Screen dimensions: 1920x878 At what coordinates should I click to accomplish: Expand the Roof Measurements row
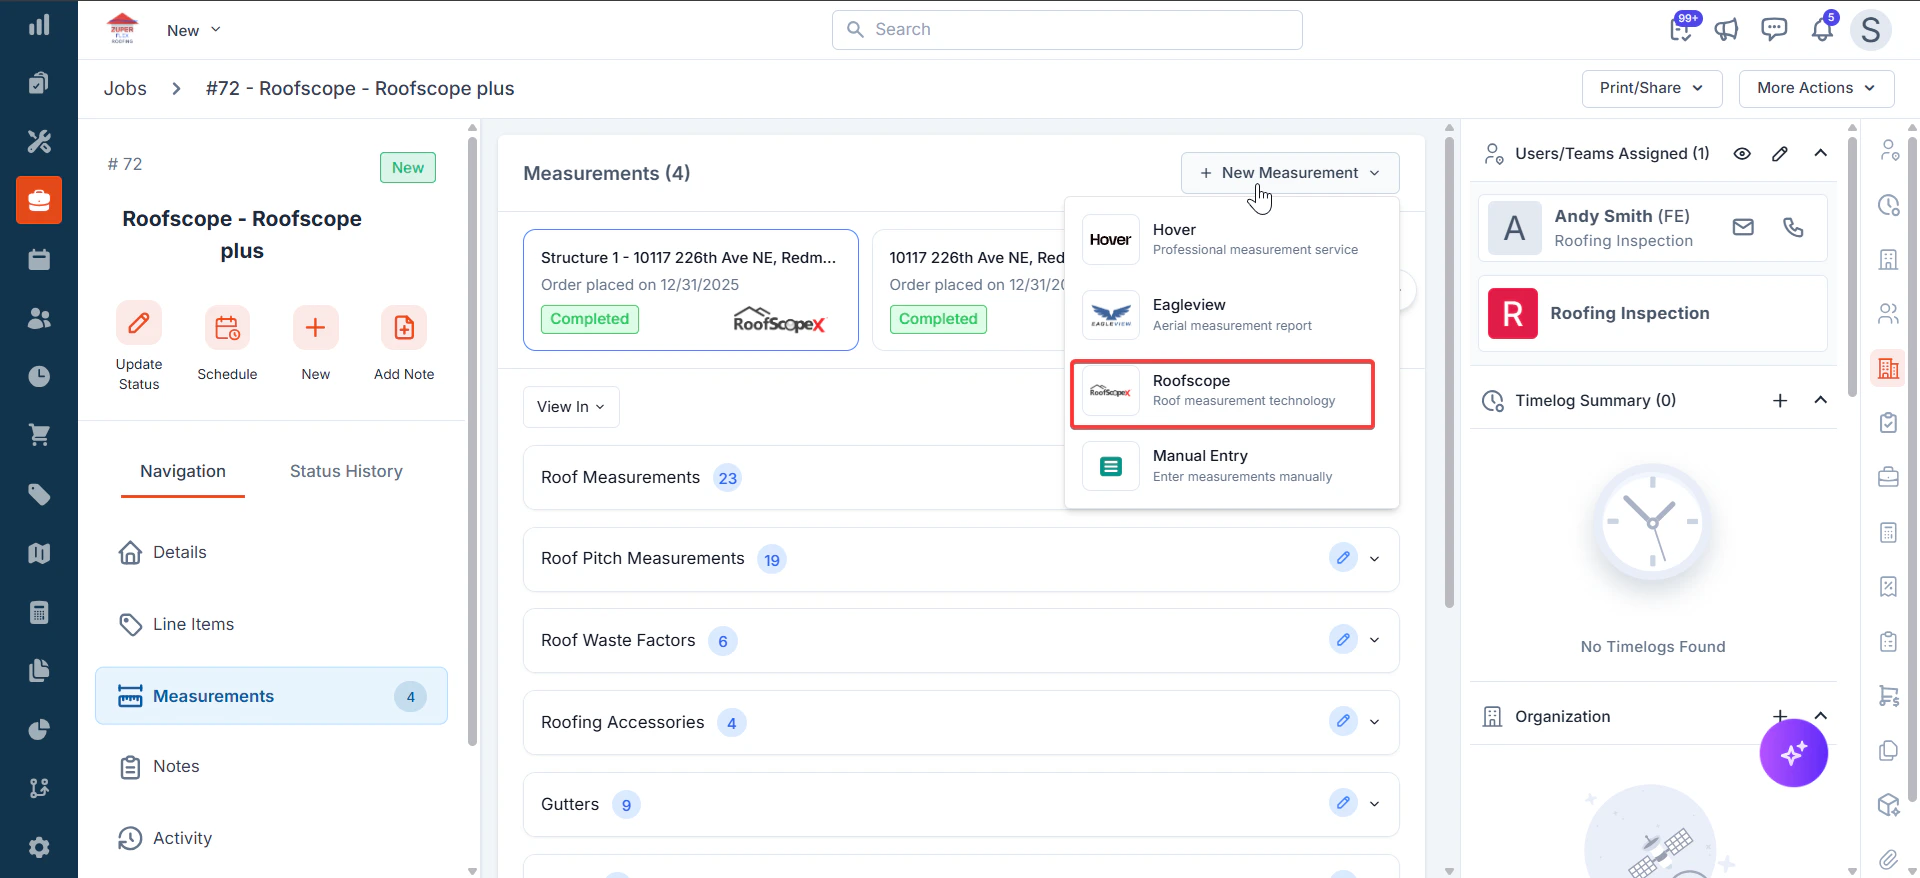point(795,477)
